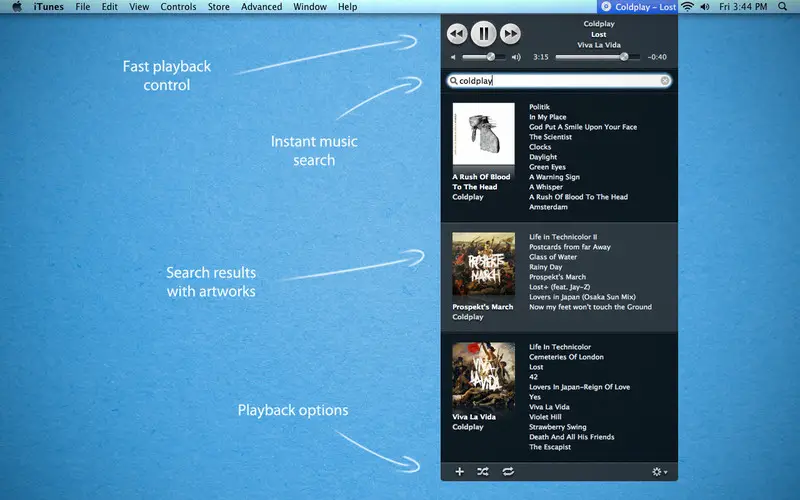Click the 3:15 elapsed time label
Image resolution: width=800 pixels, height=500 pixels.
coord(541,57)
